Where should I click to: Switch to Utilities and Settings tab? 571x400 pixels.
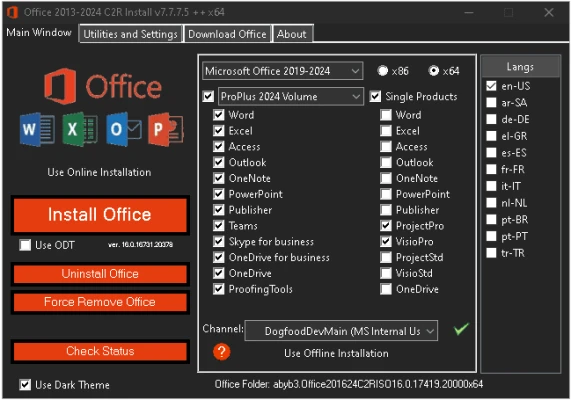click(x=130, y=34)
